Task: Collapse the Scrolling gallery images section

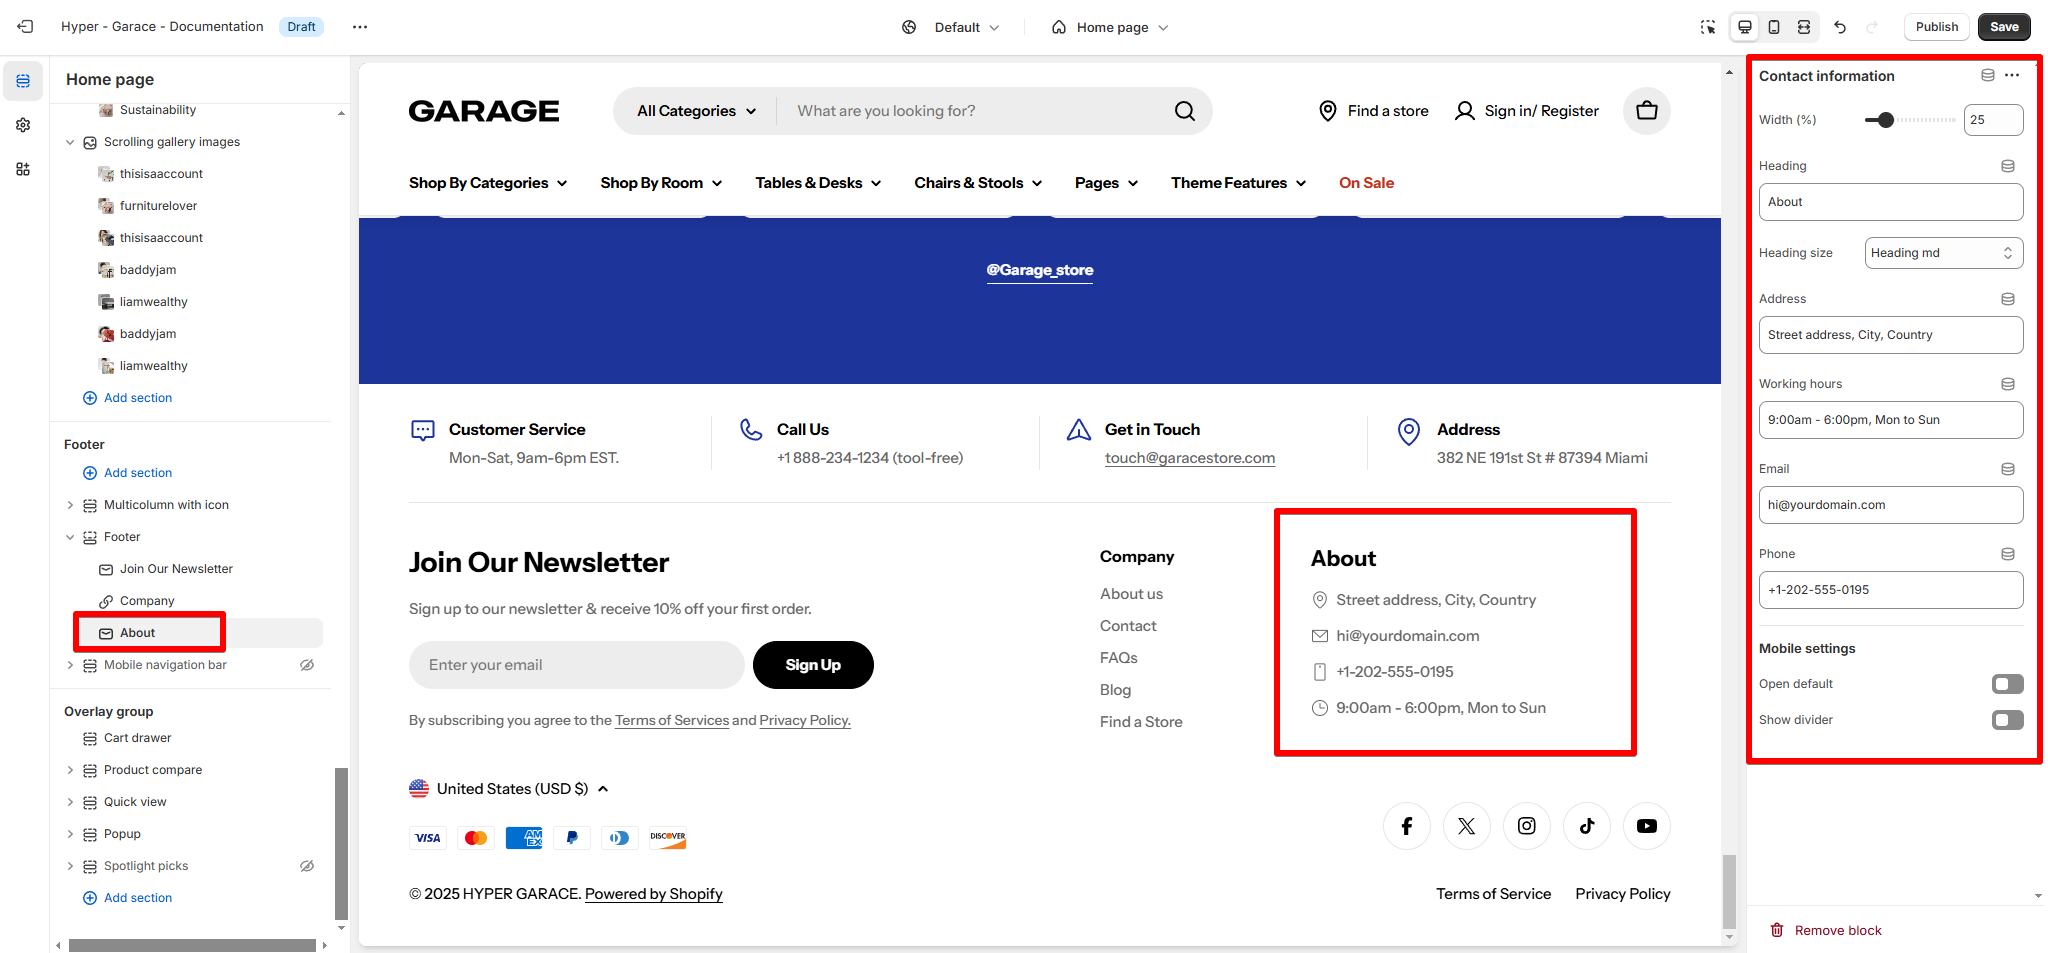Action: tap(70, 142)
